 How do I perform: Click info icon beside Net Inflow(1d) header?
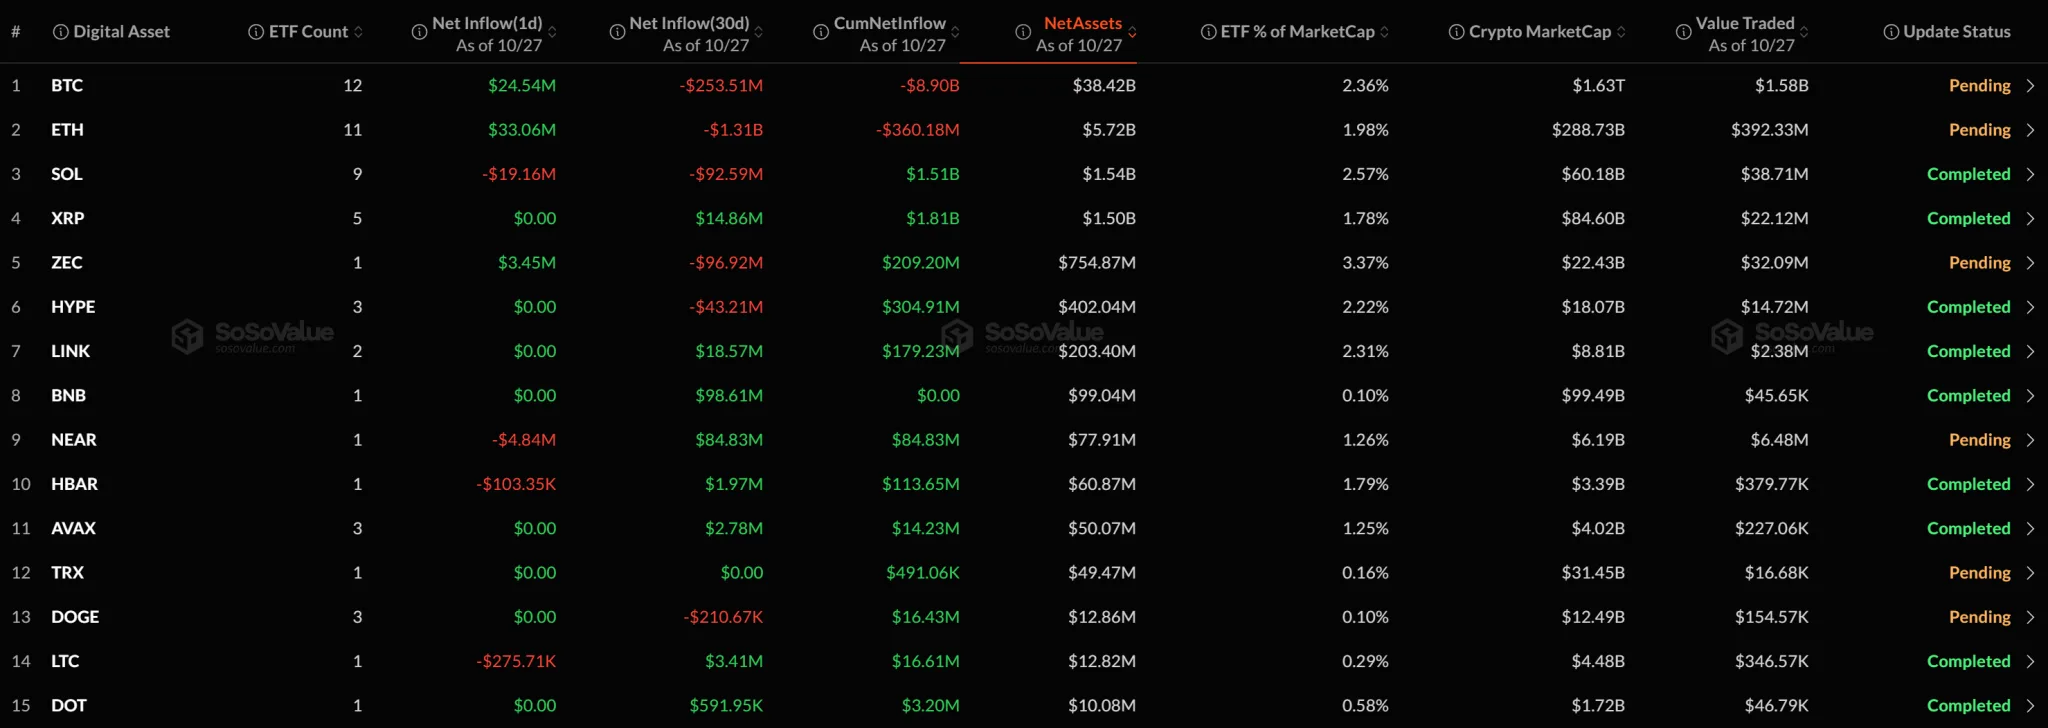tap(420, 32)
